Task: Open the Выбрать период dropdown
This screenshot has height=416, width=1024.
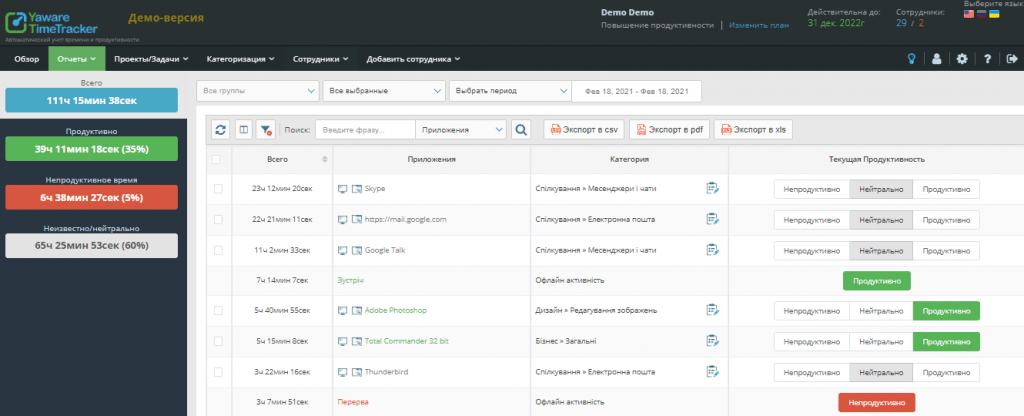Action: pyautogui.click(x=509, y=91)
